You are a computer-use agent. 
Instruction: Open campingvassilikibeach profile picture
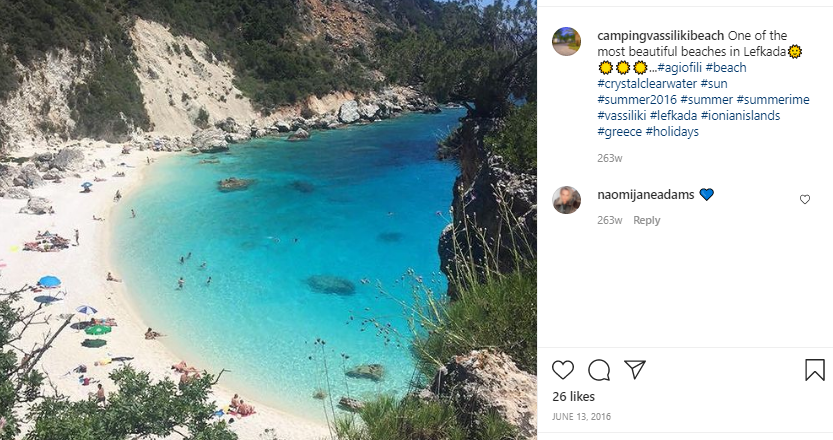(566, 42)
